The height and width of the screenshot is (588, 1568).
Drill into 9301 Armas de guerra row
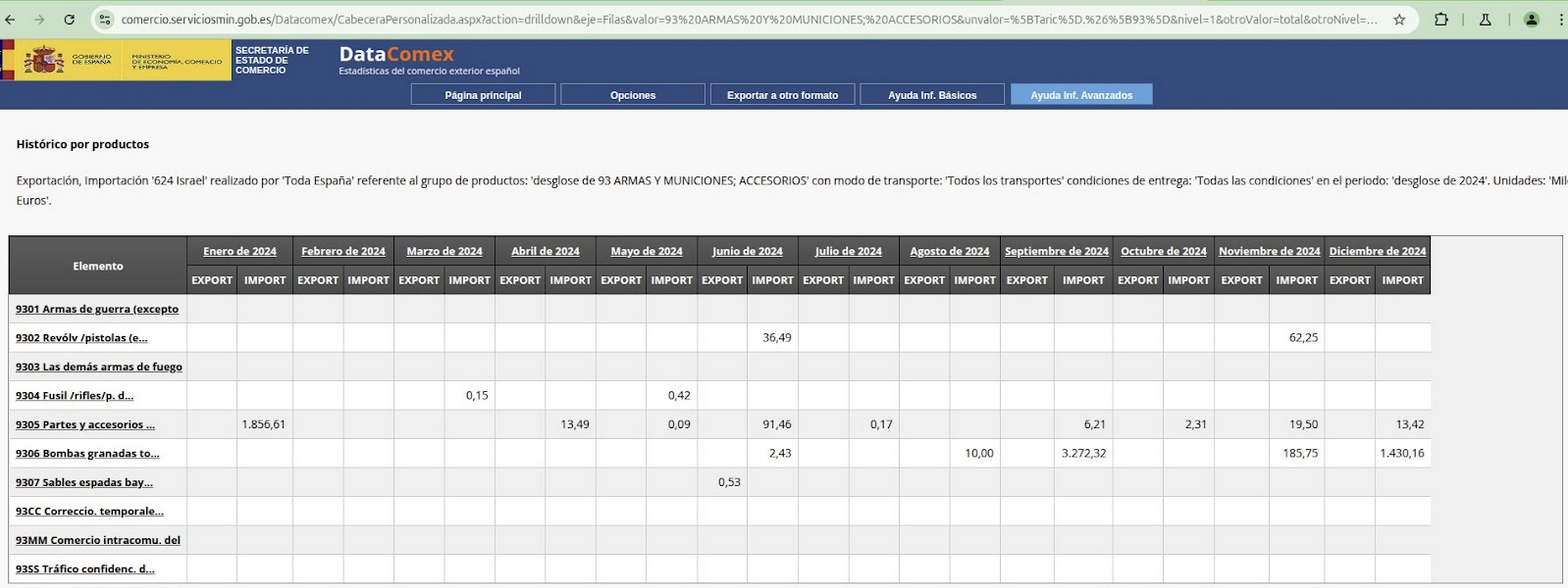[x=97, y=309]
